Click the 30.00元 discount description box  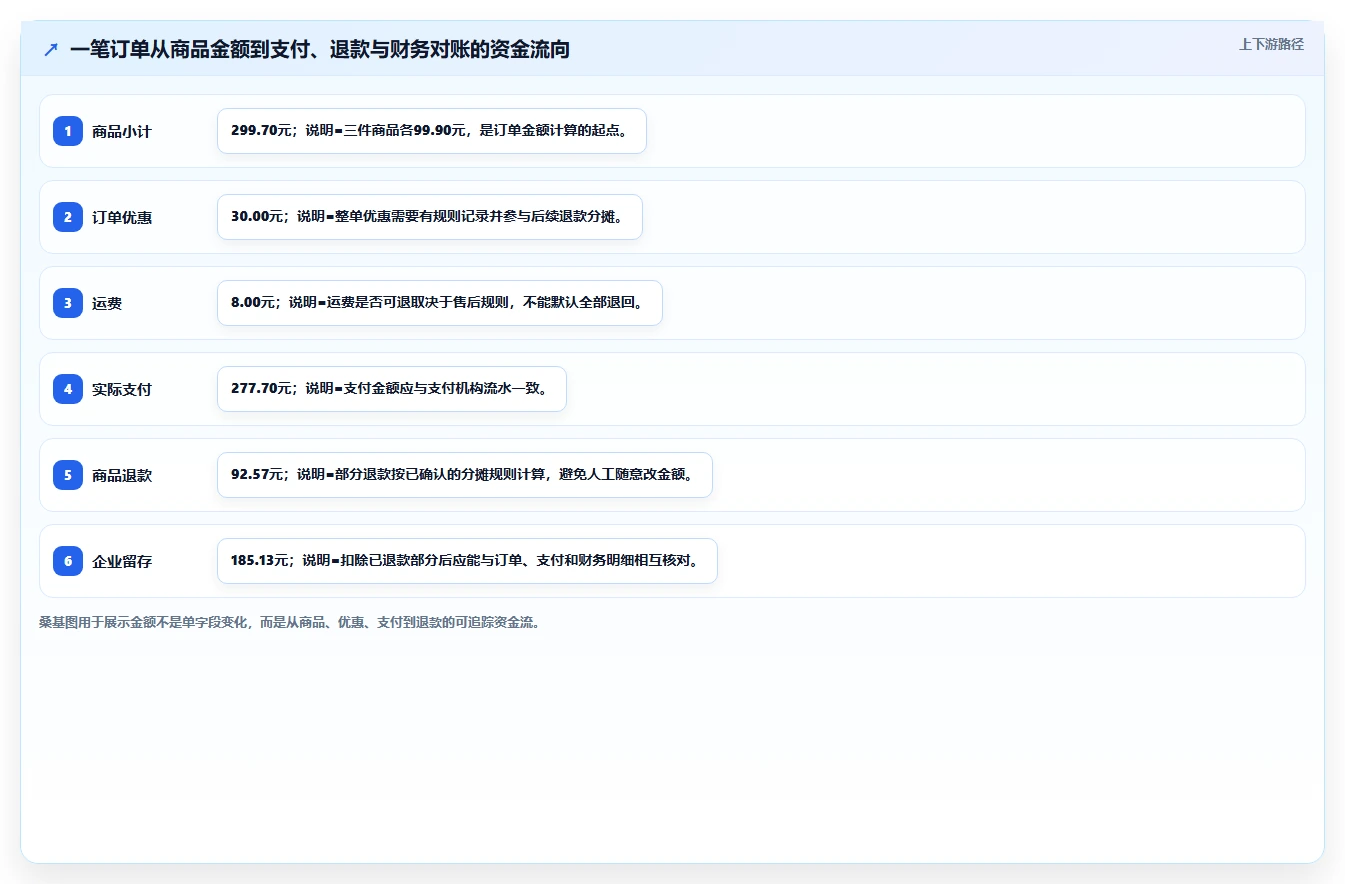pyautogui.click(x=430, y=217)
